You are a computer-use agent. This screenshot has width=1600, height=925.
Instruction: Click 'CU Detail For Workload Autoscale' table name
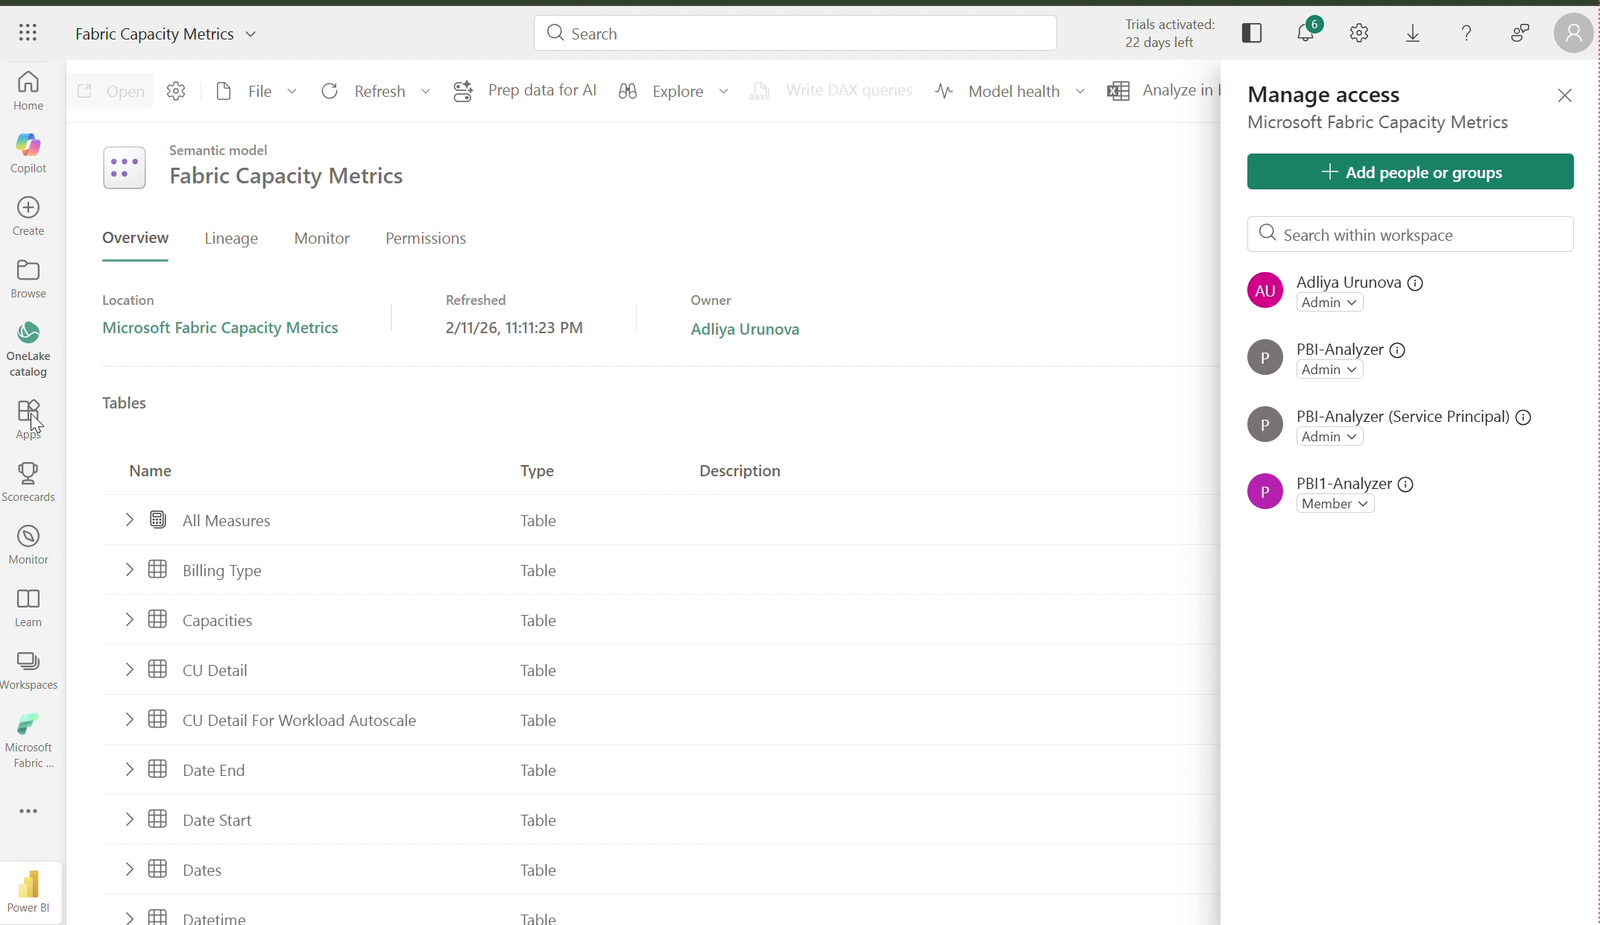299,720
